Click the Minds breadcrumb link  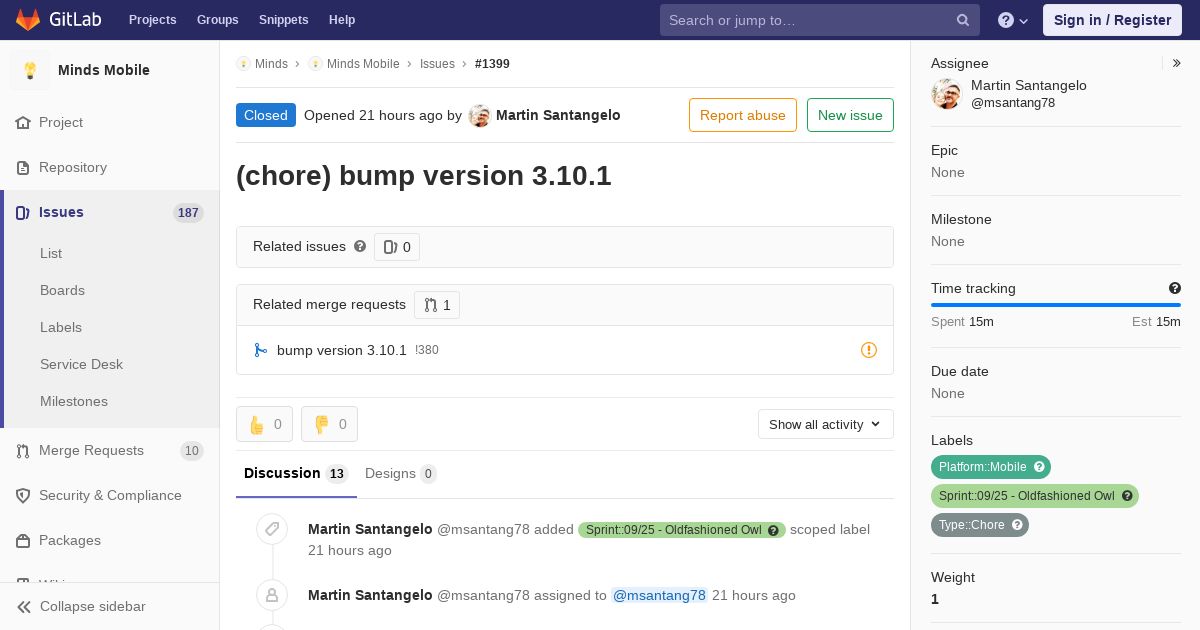tap(271, 63)
